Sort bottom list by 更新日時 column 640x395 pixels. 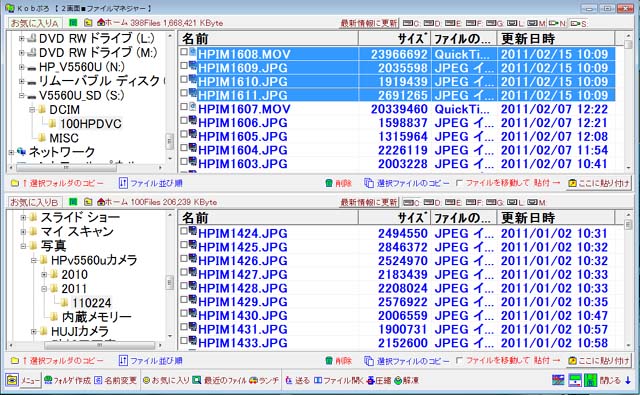coord(556,217)
